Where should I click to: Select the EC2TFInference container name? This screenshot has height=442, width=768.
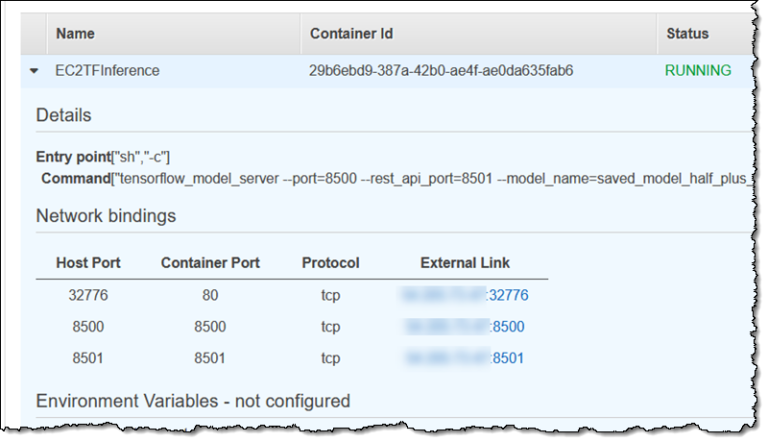click(107, 71)
